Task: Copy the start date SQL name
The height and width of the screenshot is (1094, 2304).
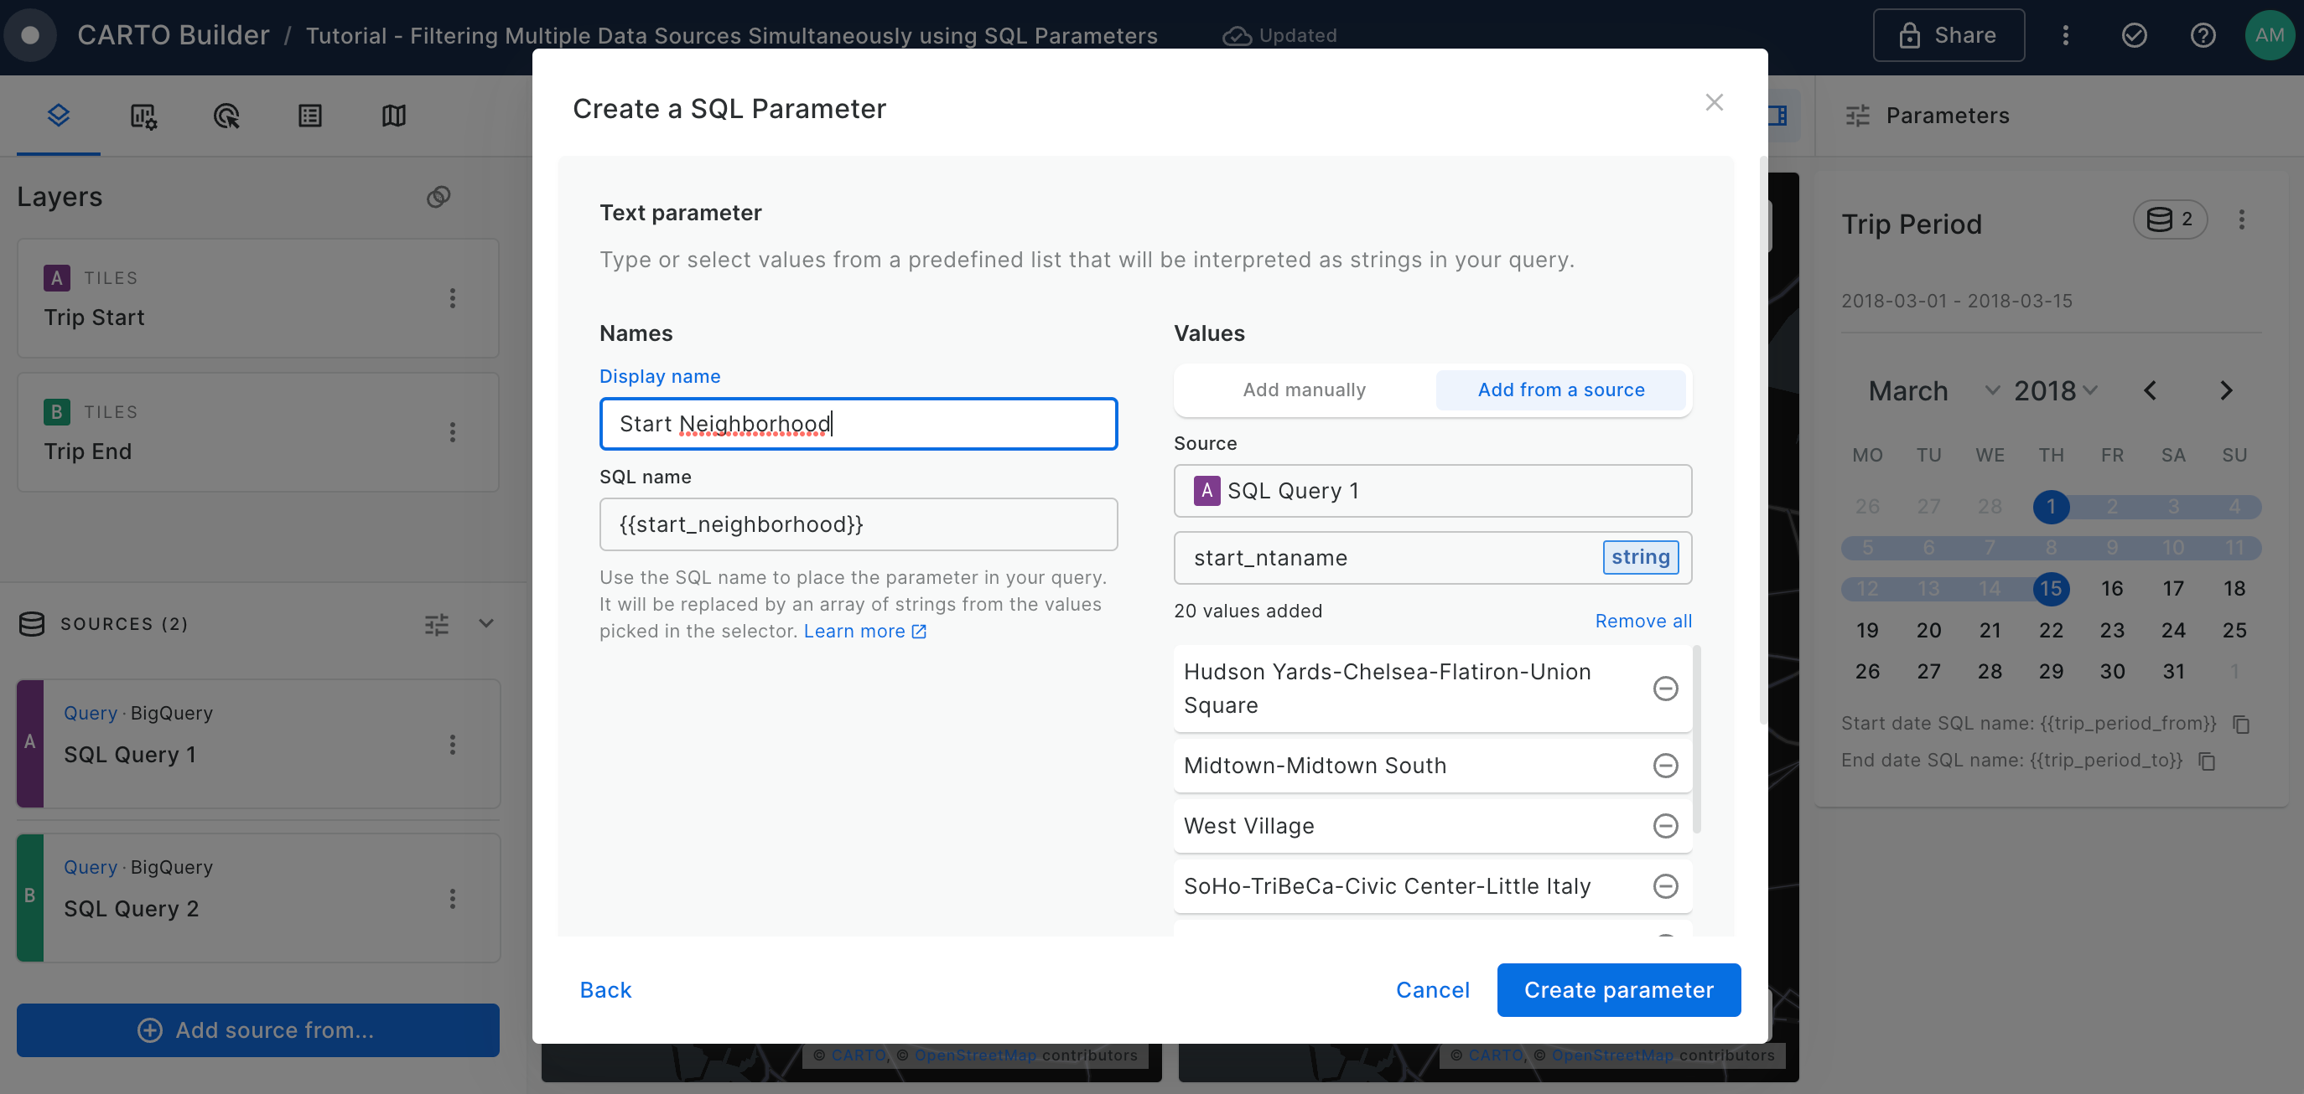Action: click(x=2241, y=724)
